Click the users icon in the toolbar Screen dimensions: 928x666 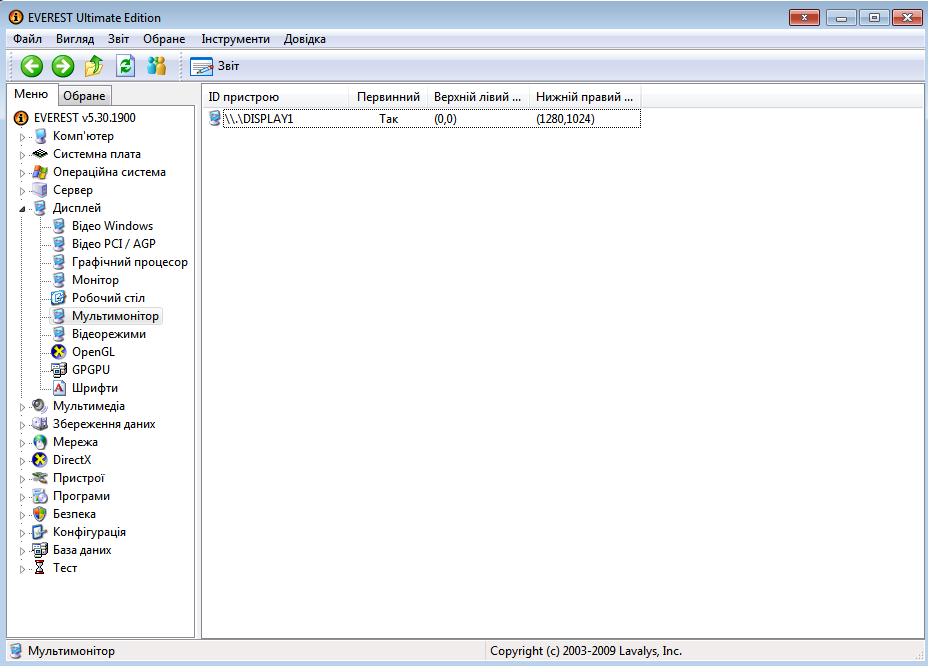156,66
